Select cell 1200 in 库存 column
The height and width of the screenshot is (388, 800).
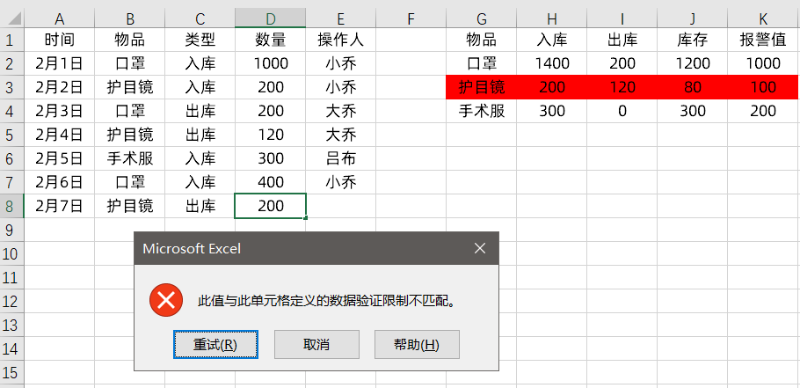[692, 63]
